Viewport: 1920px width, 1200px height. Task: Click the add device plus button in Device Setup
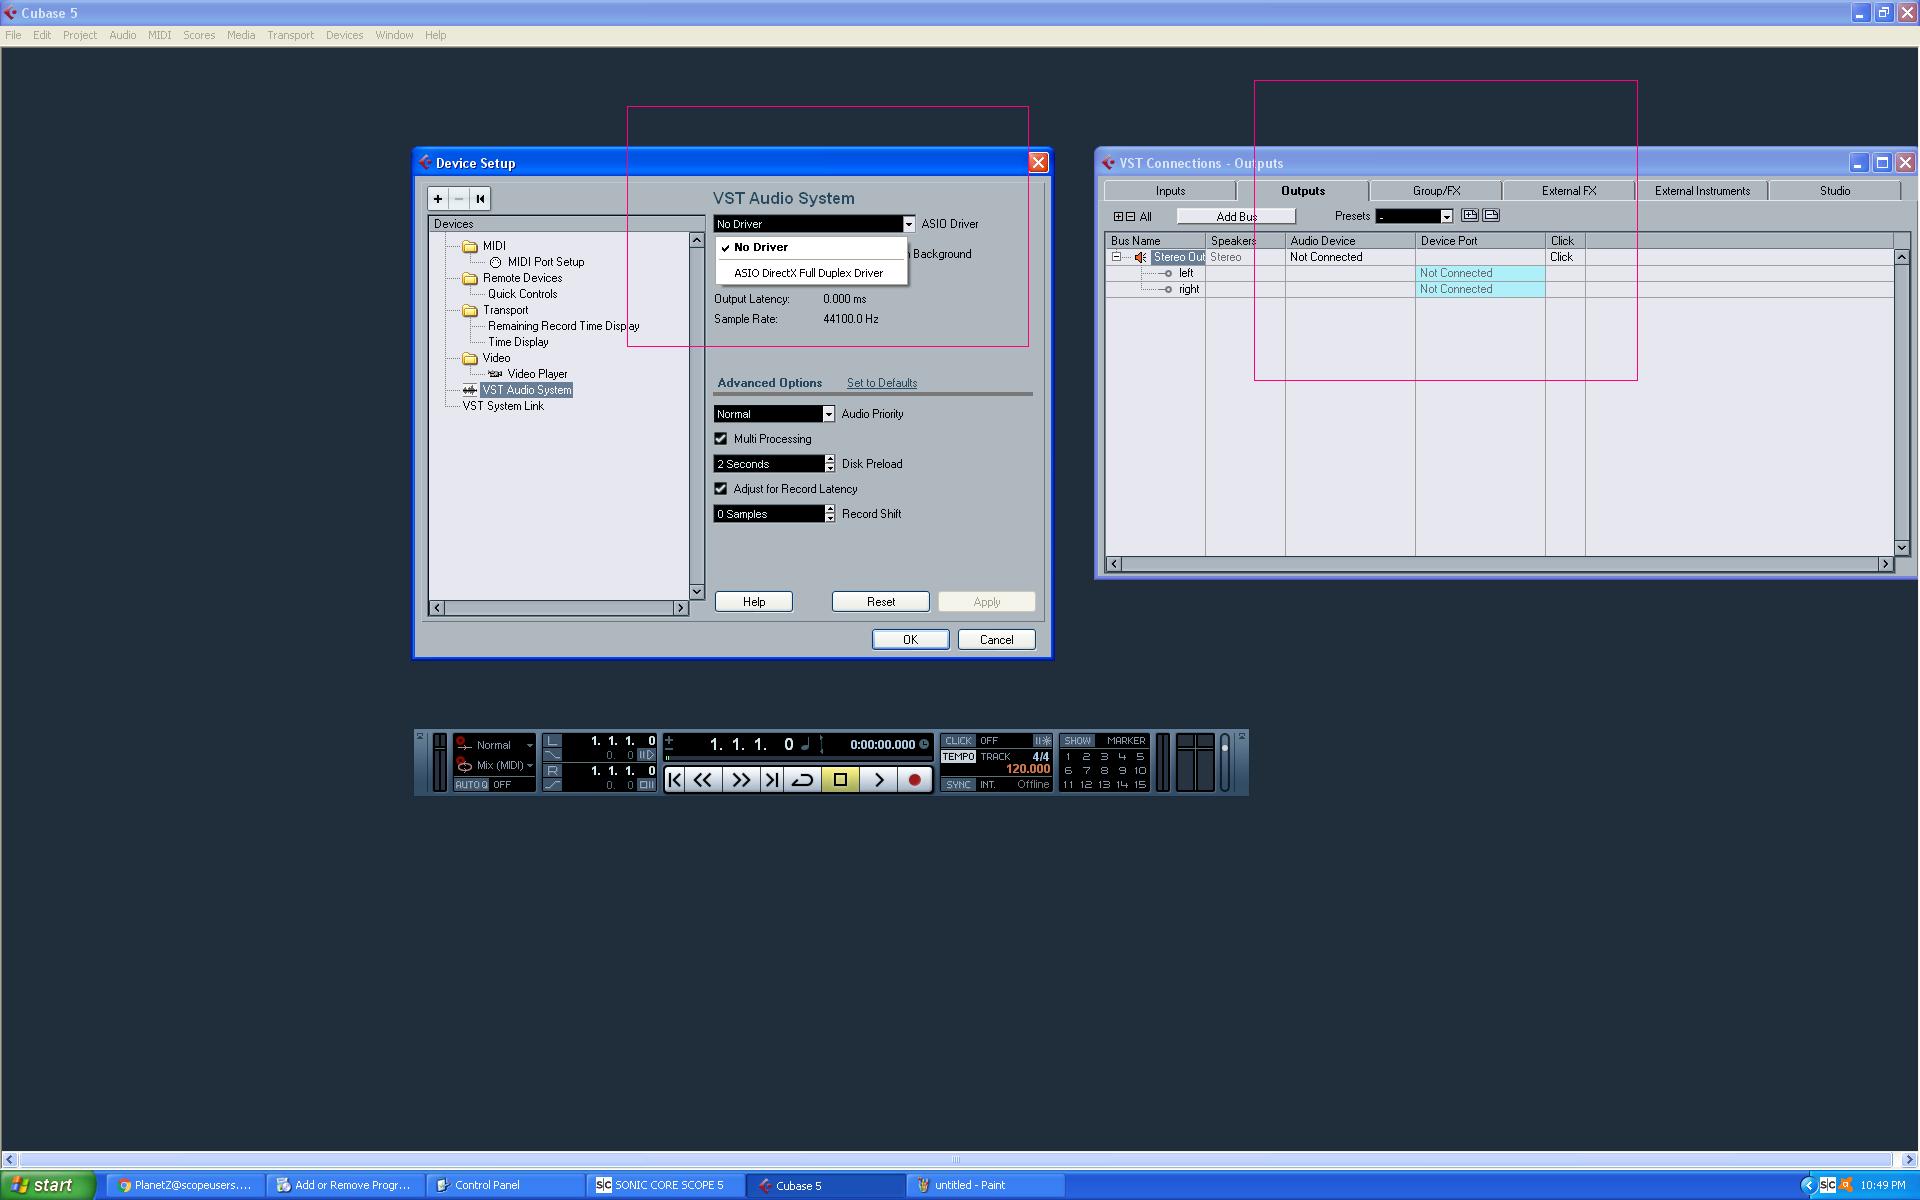pos(437,199)
